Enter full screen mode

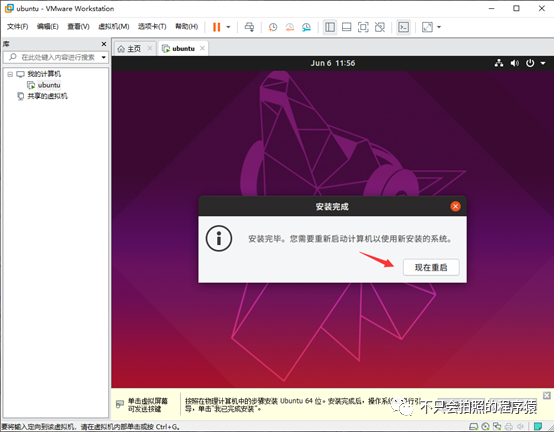click(363, 27)
